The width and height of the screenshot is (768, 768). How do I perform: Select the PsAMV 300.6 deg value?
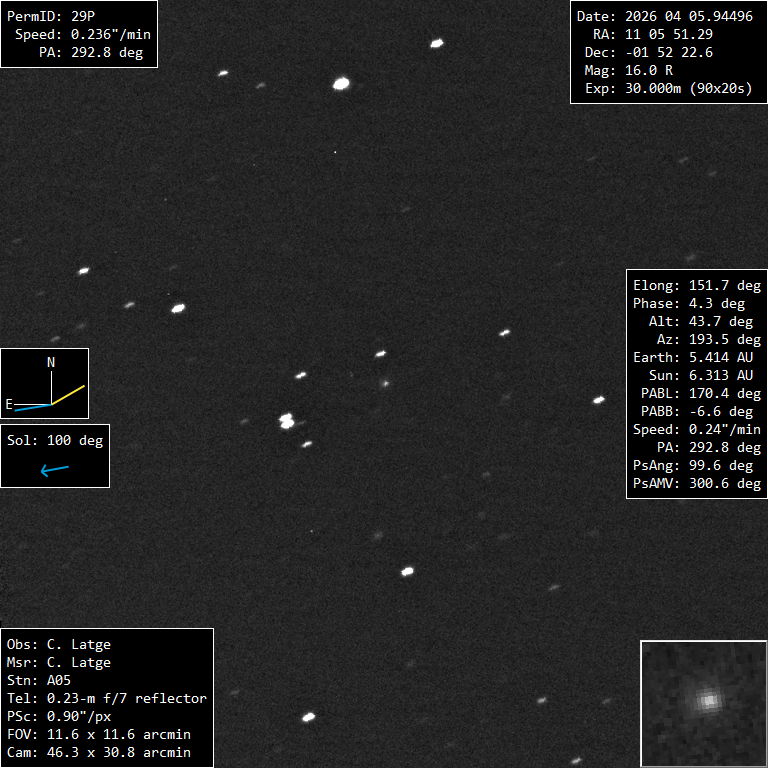click(696, 483)
